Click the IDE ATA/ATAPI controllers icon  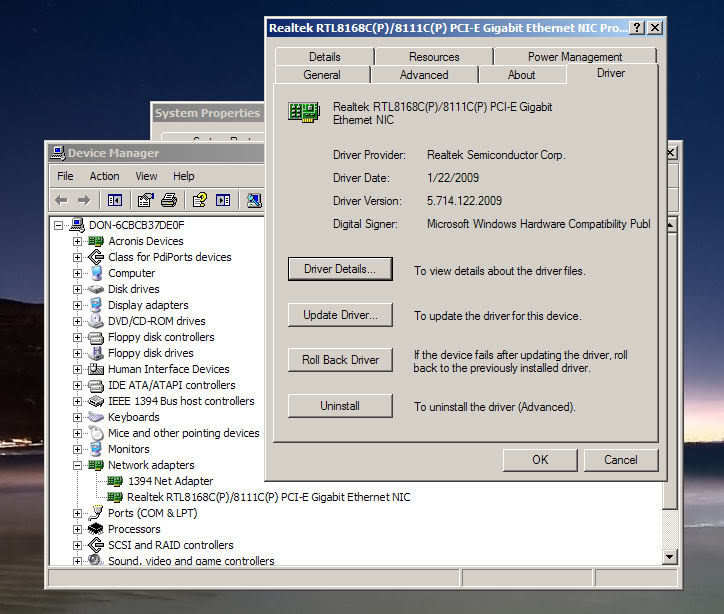pyautogui.click(x=96, y=385)
